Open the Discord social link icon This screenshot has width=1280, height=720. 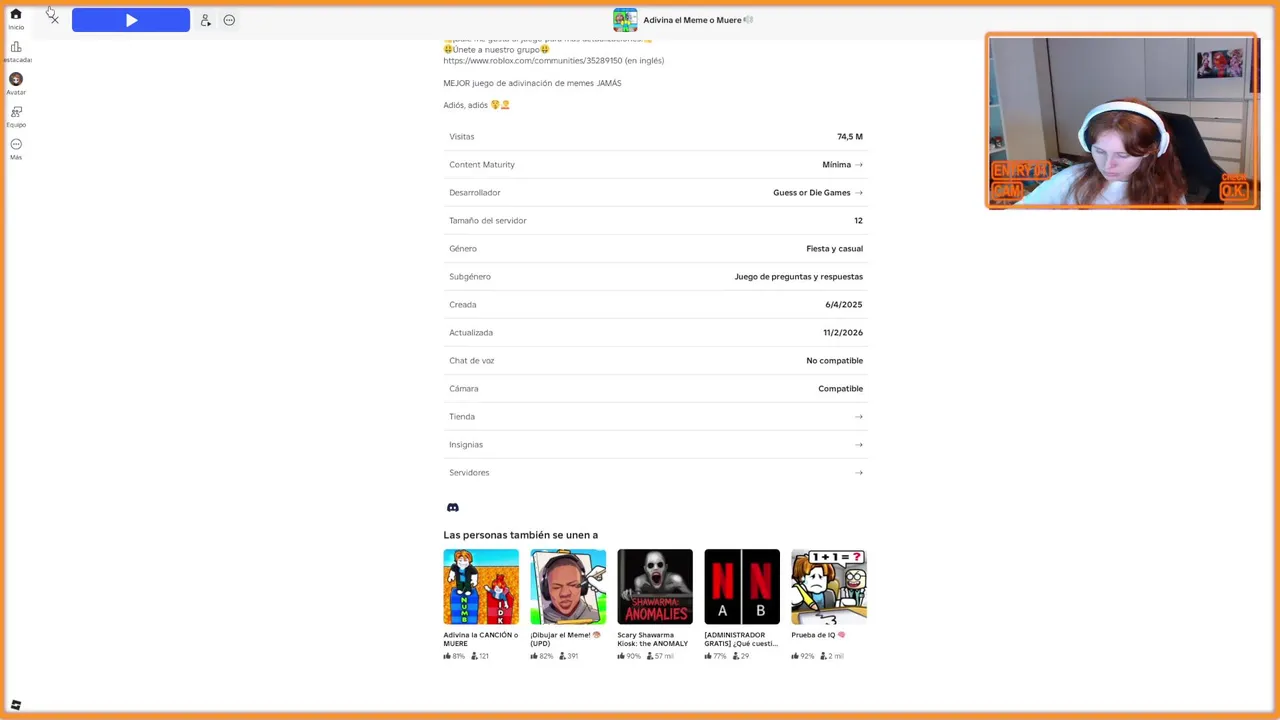tap(453, 508)
